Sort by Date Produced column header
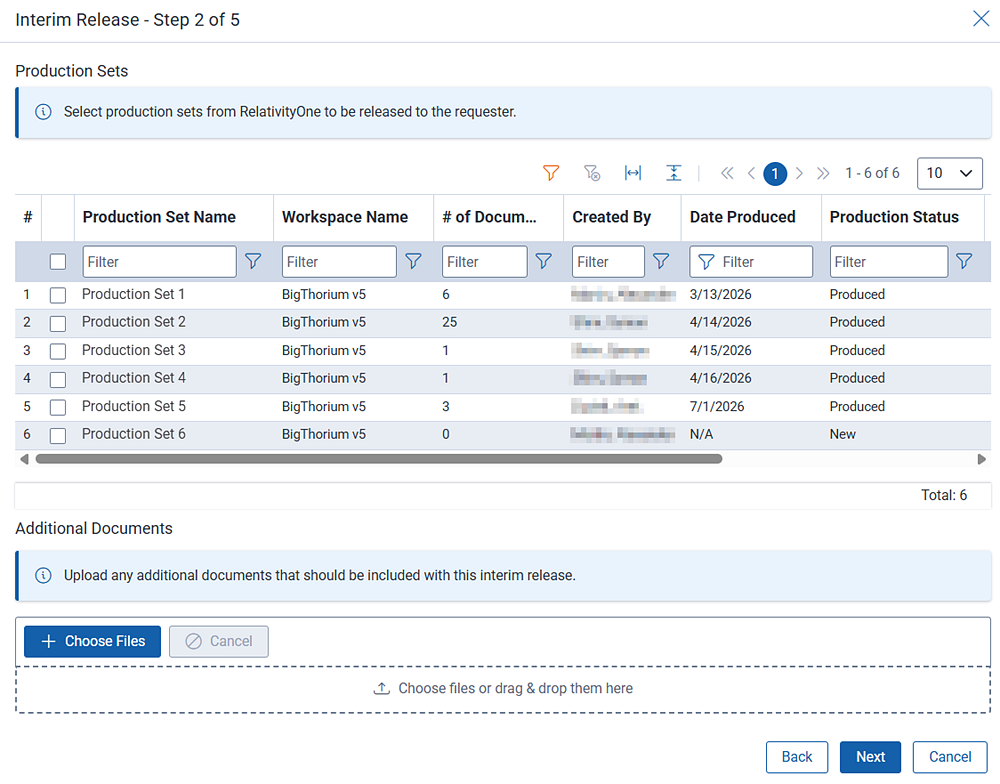This screenshot has width=1000, height=784. [x=742, y=217]
